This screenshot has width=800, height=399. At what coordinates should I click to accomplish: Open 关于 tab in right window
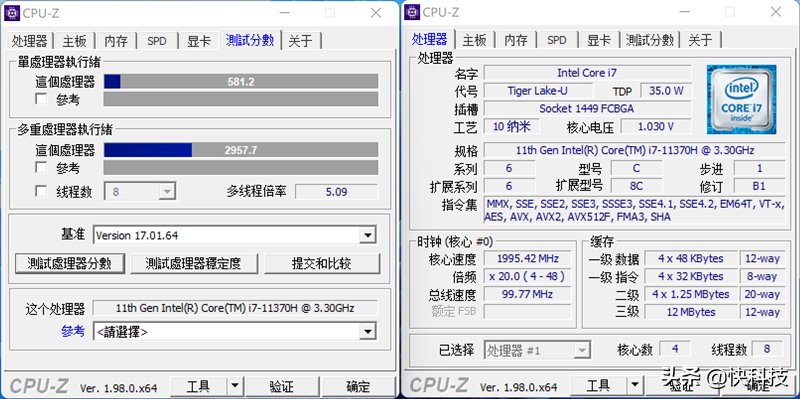point(700,40)
